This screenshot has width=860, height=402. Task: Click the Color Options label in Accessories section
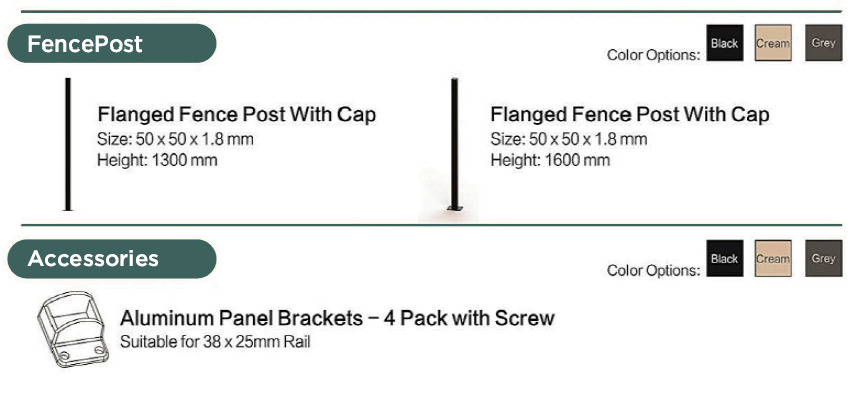[x=654, y=270]
